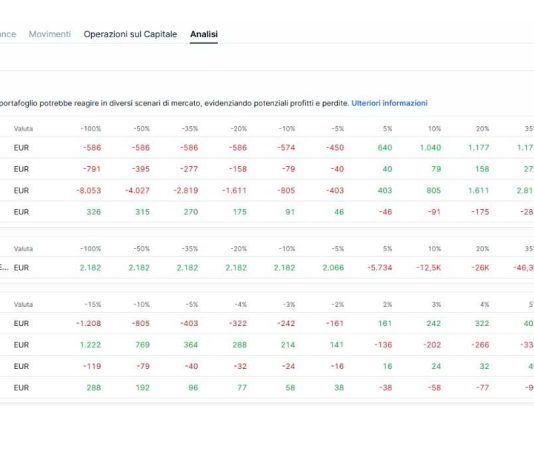Click the 1.177 value cell

pos(478,148)
